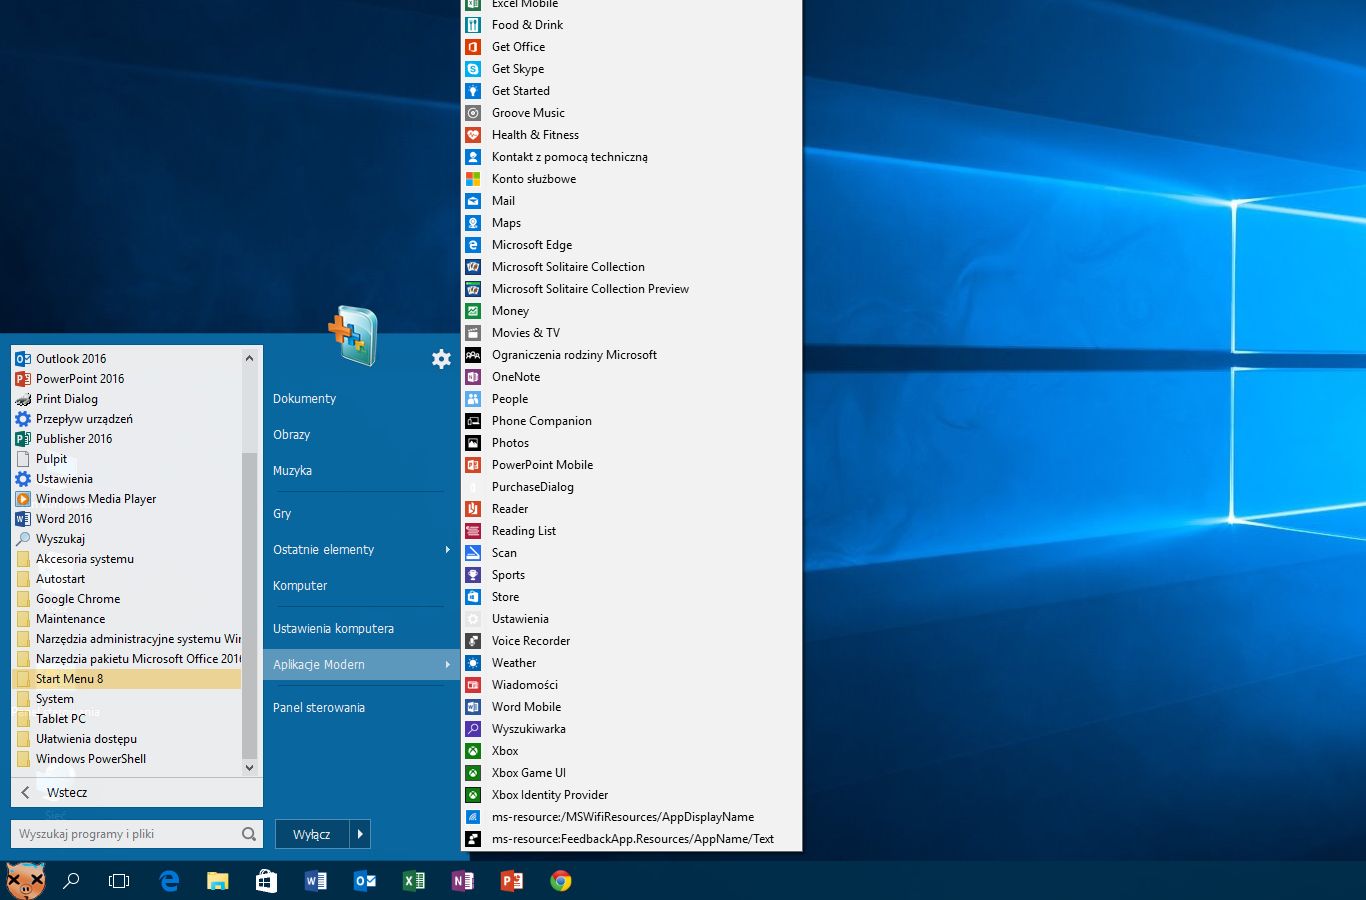Launch Health & Fitness icon
1366x900 pixels.
473,135
